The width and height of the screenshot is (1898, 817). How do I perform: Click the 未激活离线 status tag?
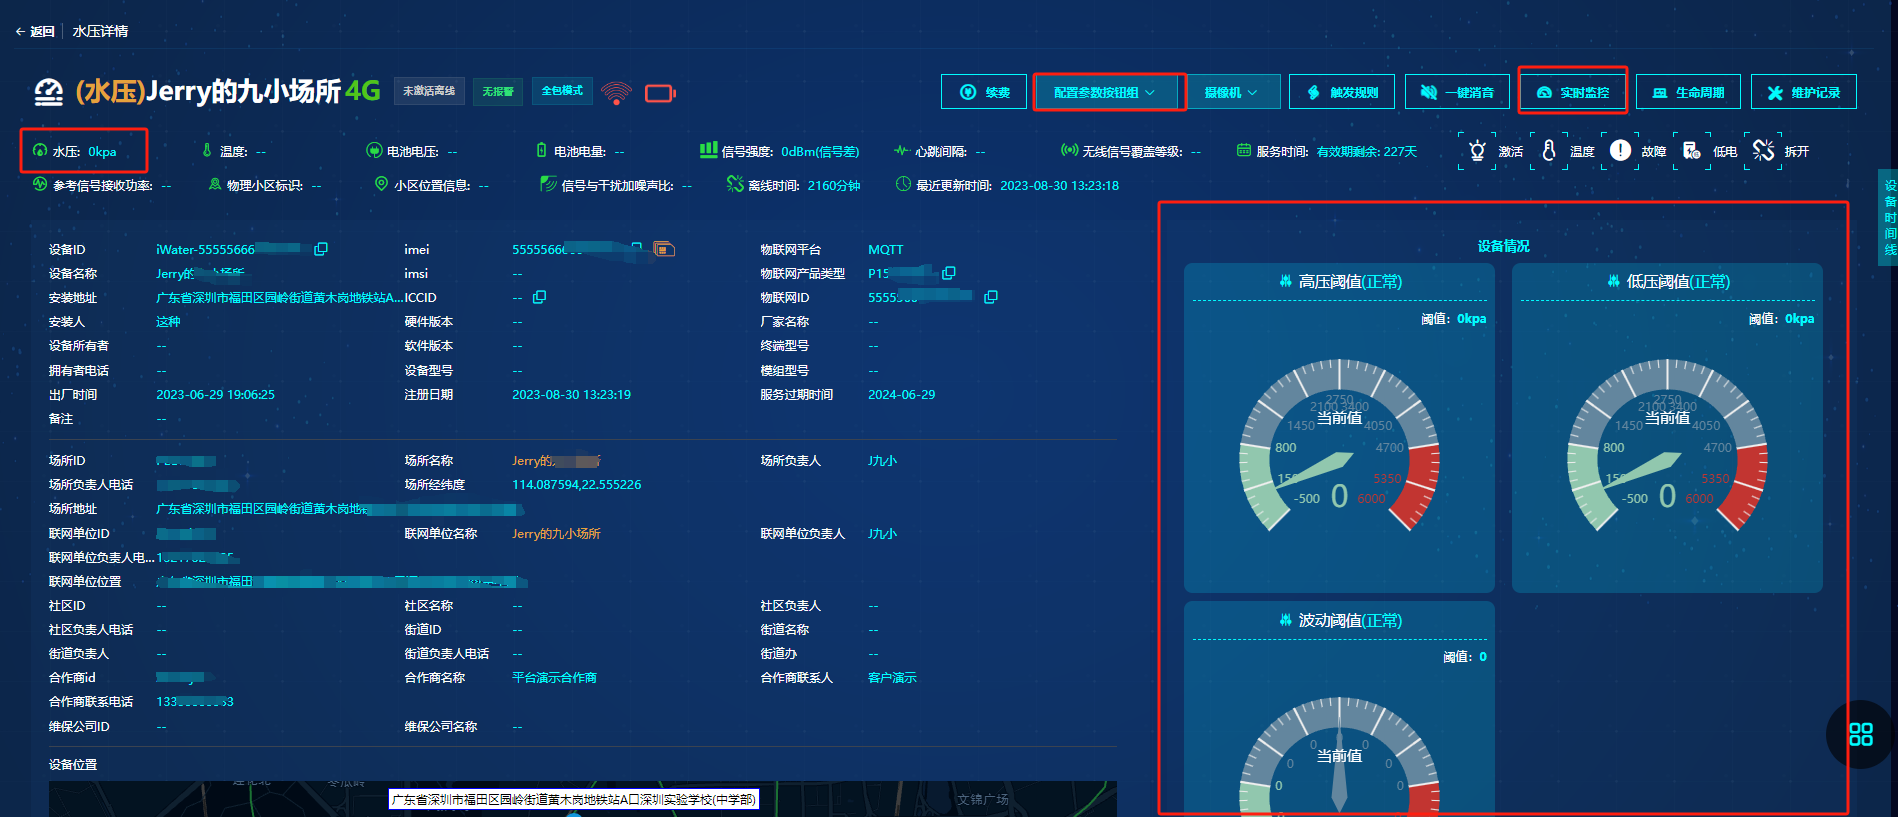pyautogui.click(x=429, y=91)
